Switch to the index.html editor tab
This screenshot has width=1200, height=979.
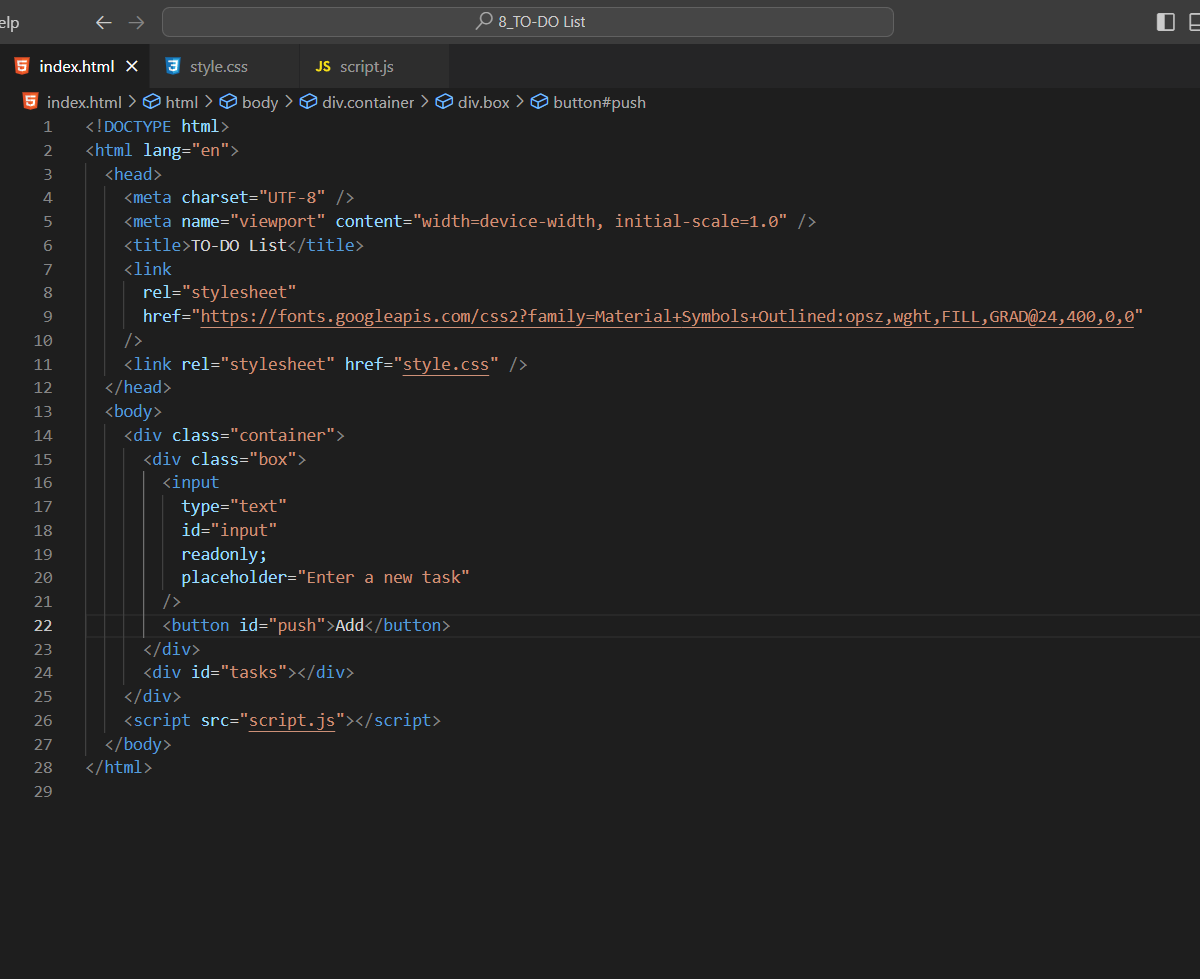[76, 67]
